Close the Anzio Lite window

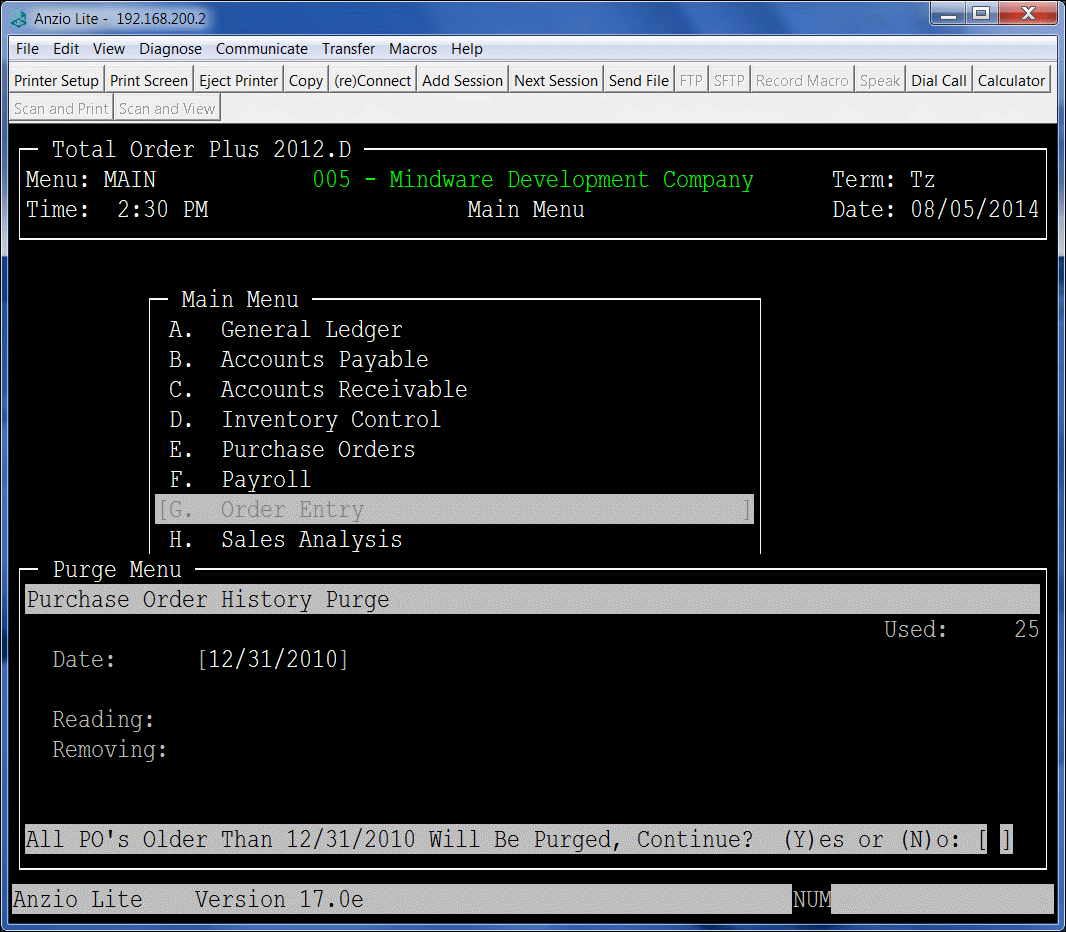[x=1029, y=14]
